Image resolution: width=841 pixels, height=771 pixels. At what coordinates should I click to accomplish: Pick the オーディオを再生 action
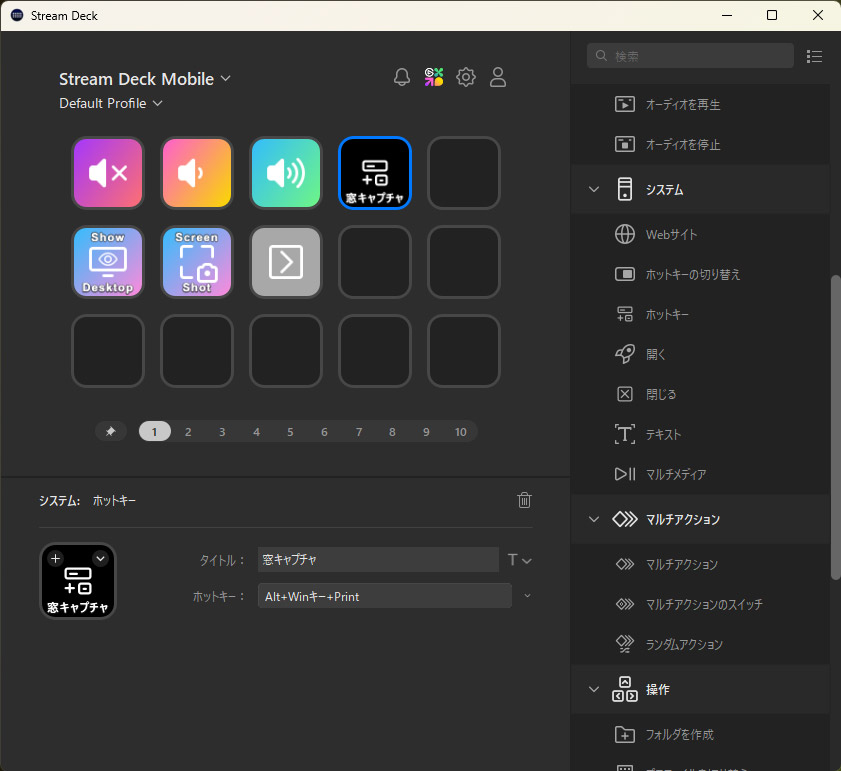pyautogui.click(x=700, y=104)
